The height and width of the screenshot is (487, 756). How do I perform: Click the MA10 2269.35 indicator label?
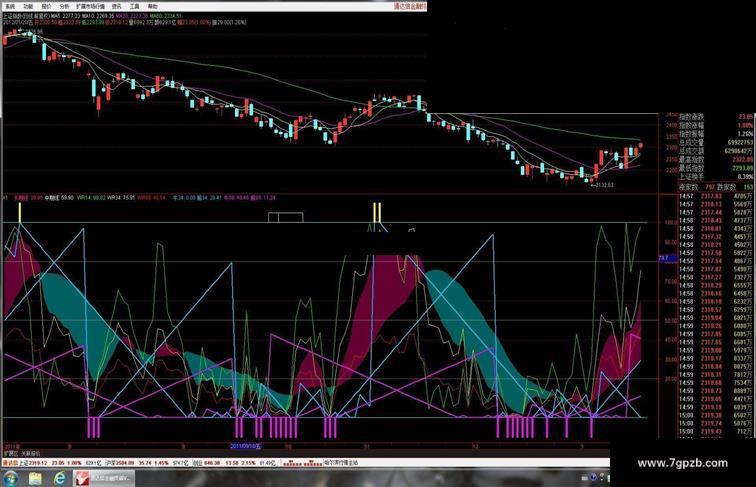click(99, 16)
